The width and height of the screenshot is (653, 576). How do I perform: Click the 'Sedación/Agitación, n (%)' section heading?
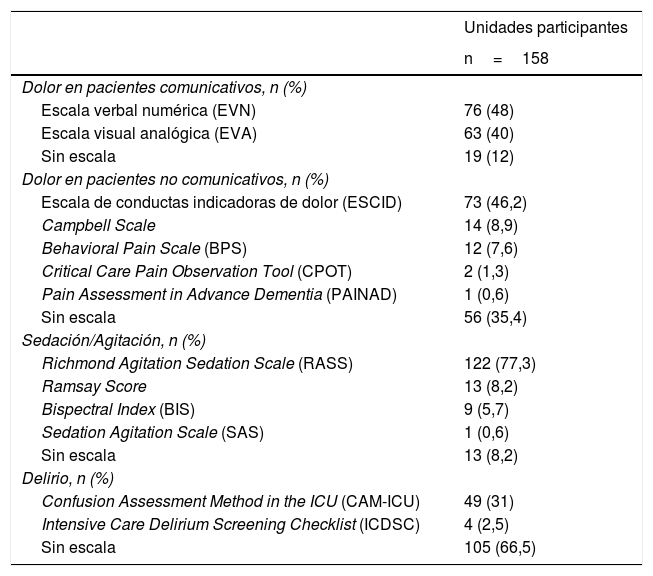tap(114, 341)
